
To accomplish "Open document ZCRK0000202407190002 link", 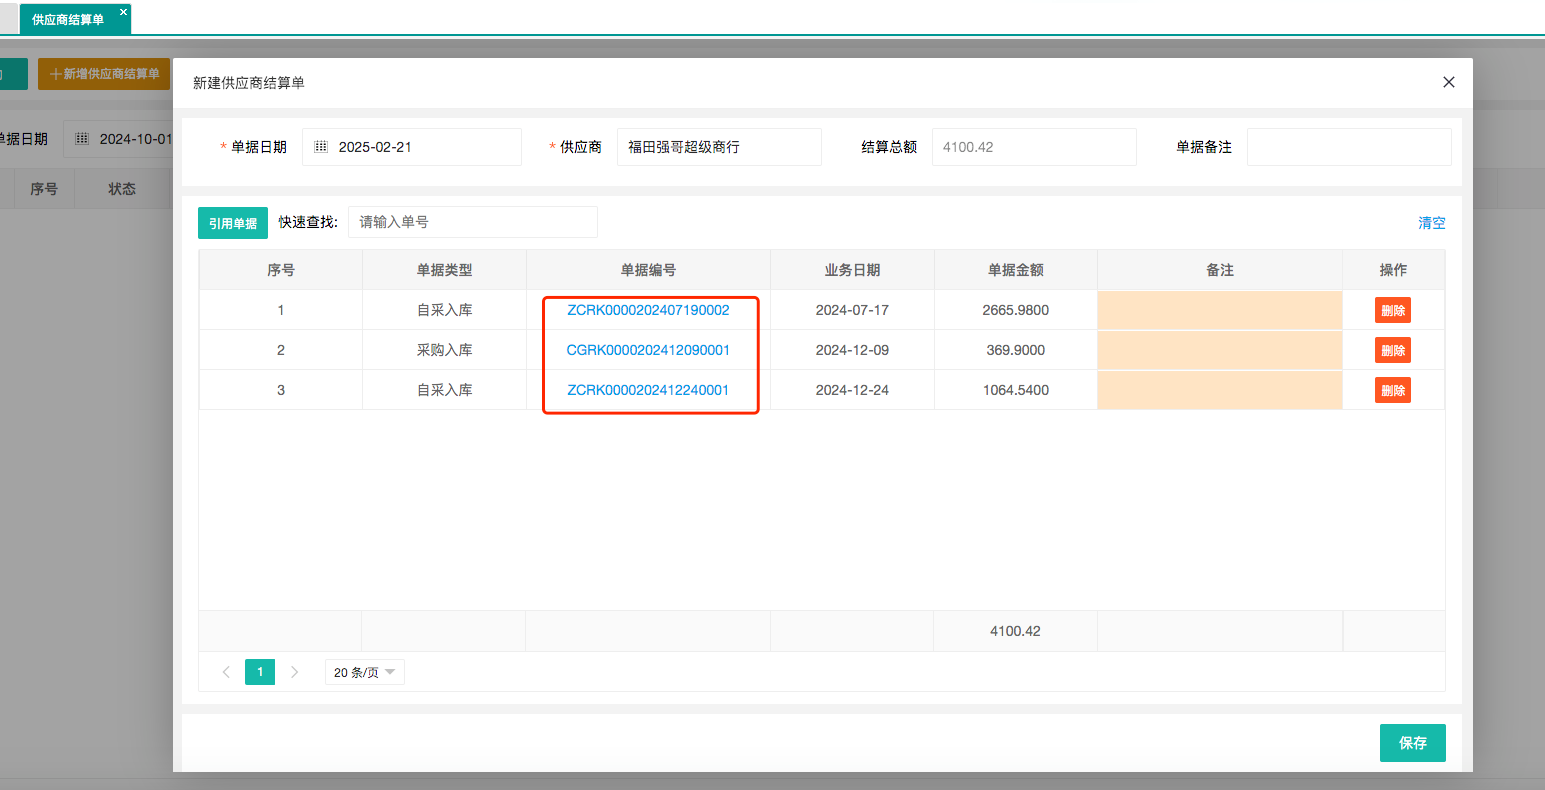I will 648,310.
